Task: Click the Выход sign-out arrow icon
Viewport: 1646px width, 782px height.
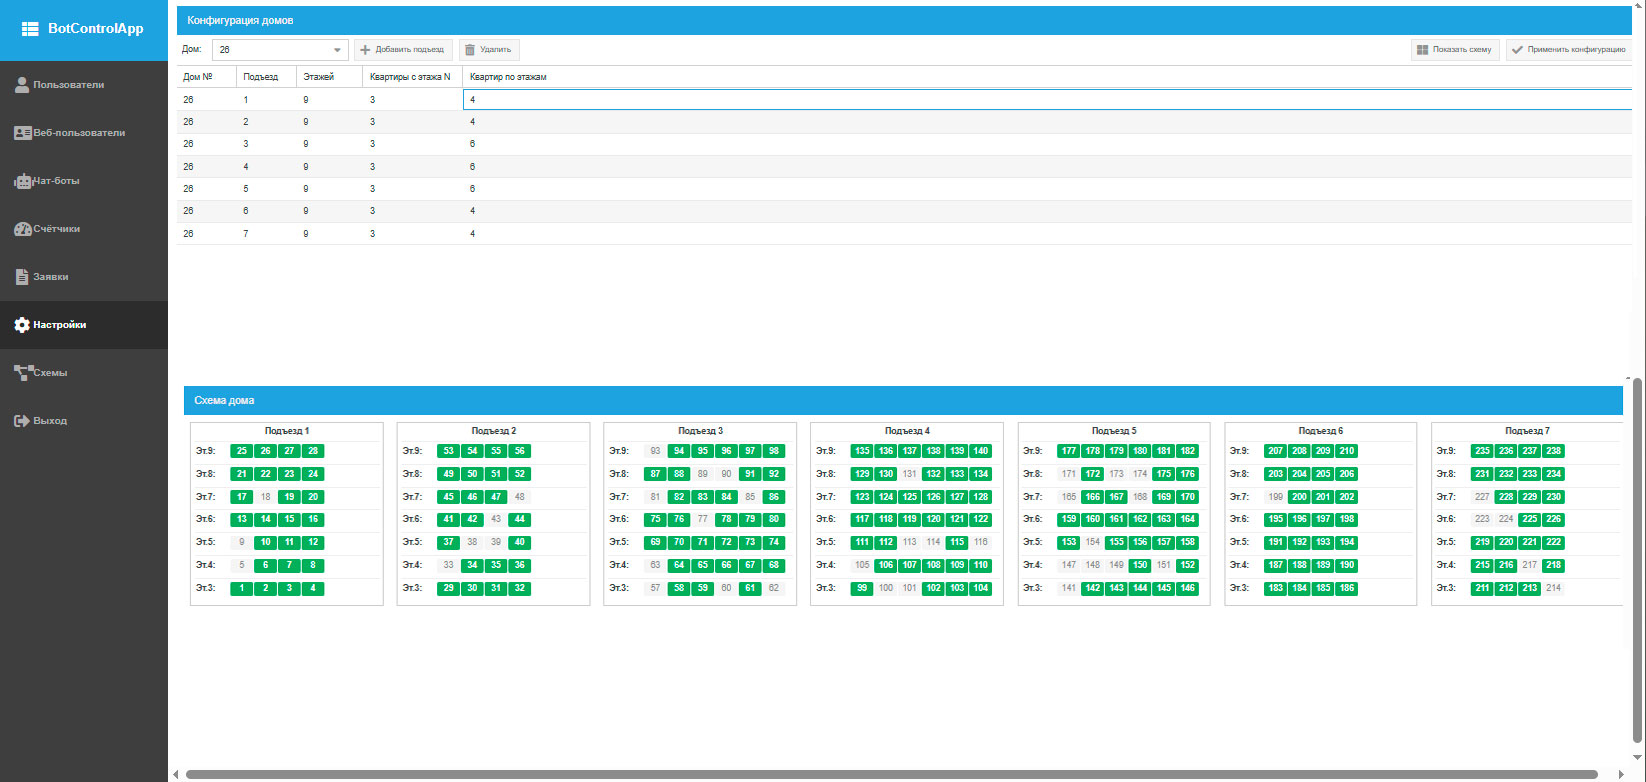Action: coord(22,421)
